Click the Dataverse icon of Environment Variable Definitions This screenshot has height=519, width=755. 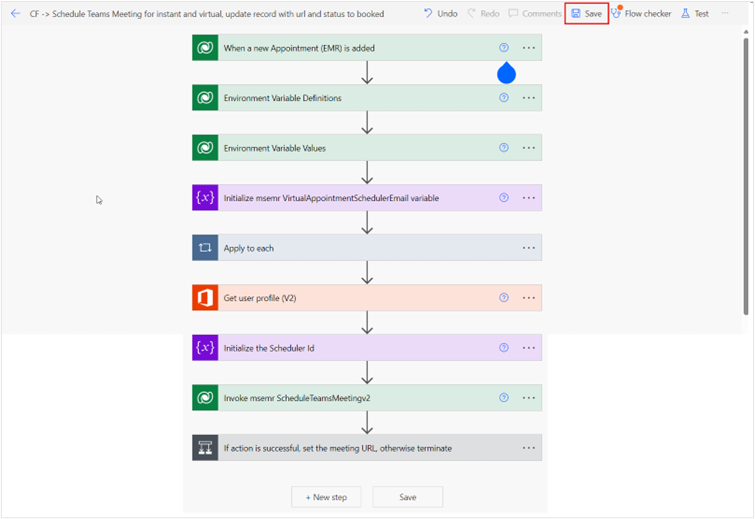(205, 98)
